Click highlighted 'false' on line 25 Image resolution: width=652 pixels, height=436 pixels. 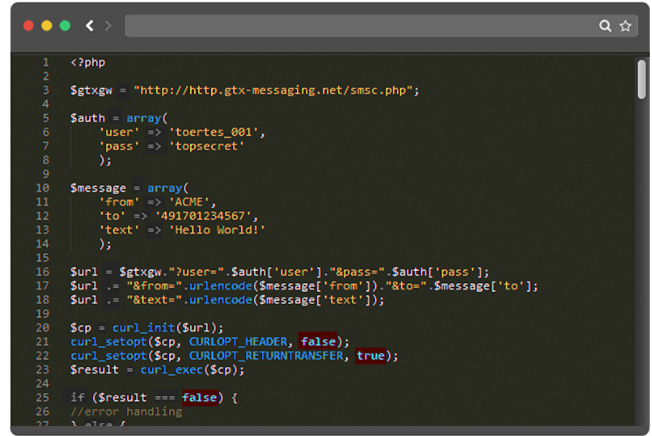click(x=200, y=398)
